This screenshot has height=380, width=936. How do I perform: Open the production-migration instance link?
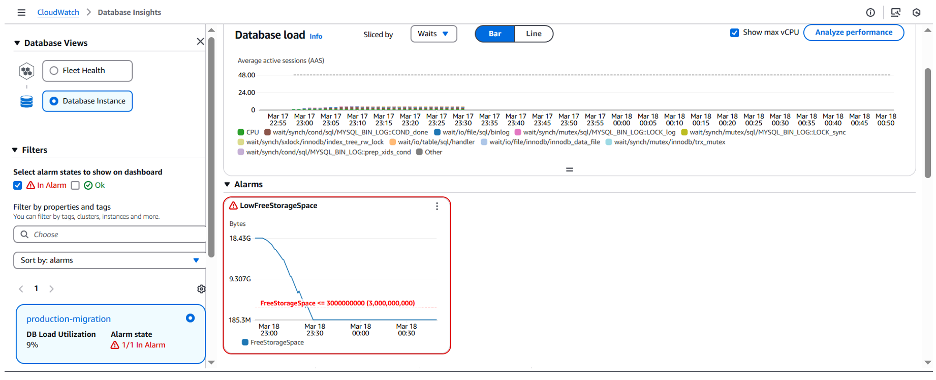(x=69, y=319)
